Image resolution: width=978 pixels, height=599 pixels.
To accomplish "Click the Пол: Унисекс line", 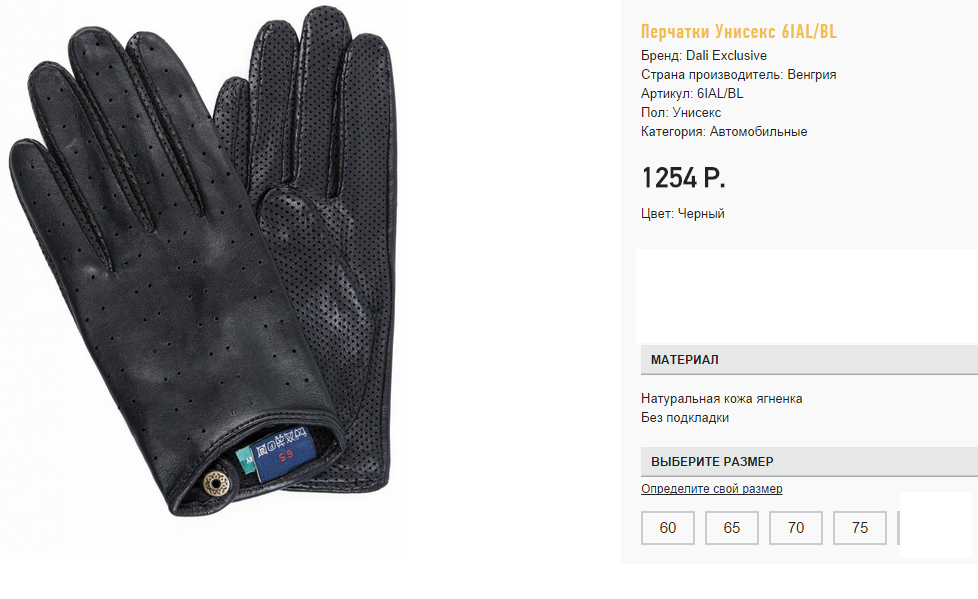I will pos(680,112).
